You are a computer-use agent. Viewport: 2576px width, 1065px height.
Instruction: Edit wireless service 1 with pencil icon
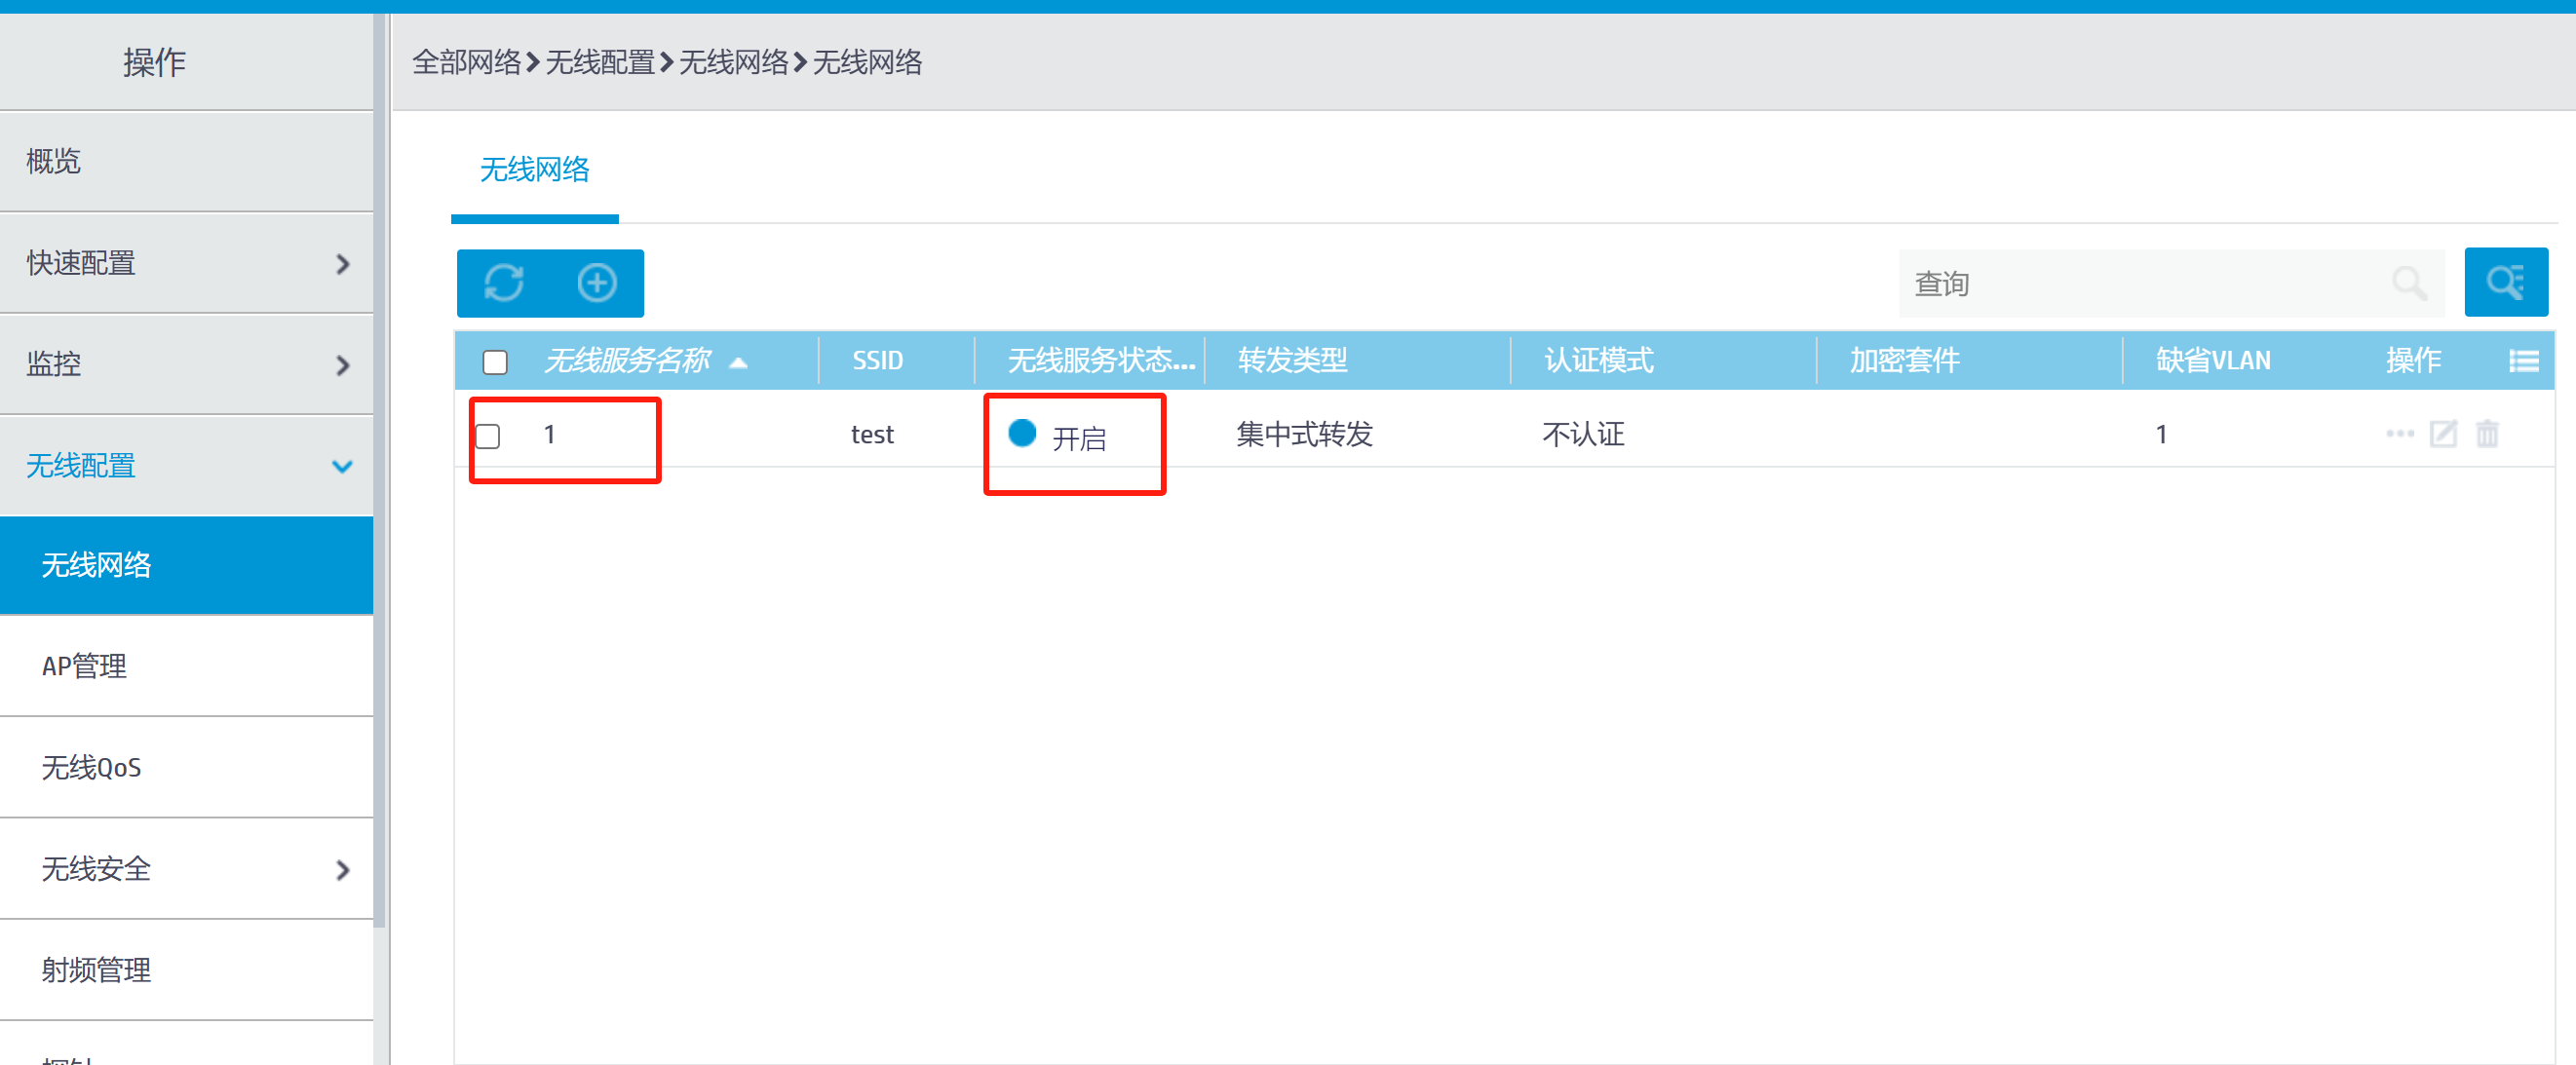click(x=2443, y=434)
